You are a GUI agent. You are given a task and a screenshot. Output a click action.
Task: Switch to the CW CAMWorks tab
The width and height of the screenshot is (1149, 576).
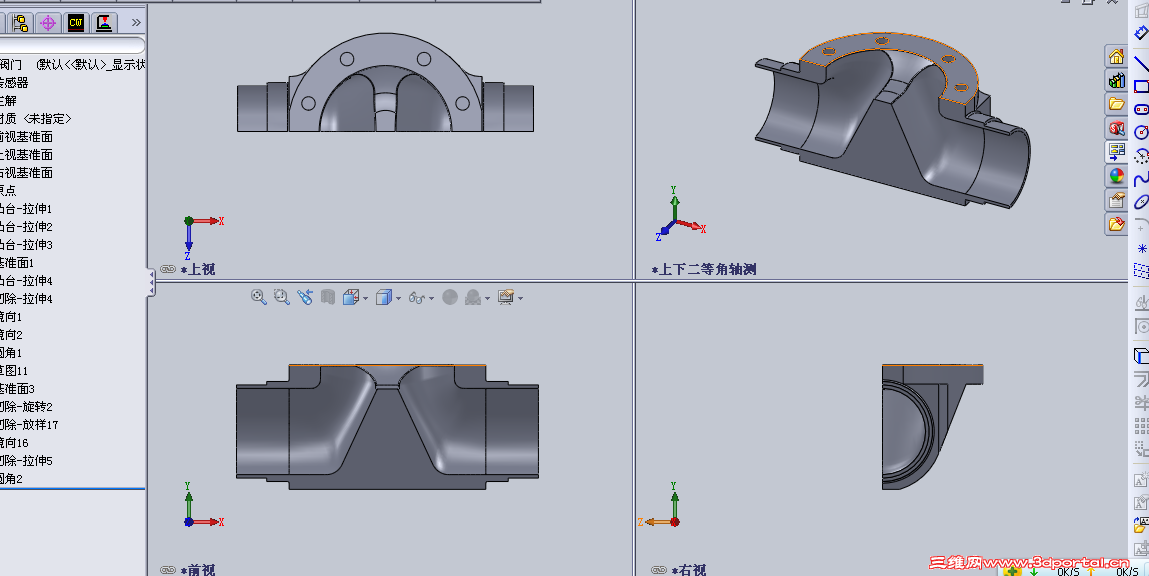coord(75,23)
